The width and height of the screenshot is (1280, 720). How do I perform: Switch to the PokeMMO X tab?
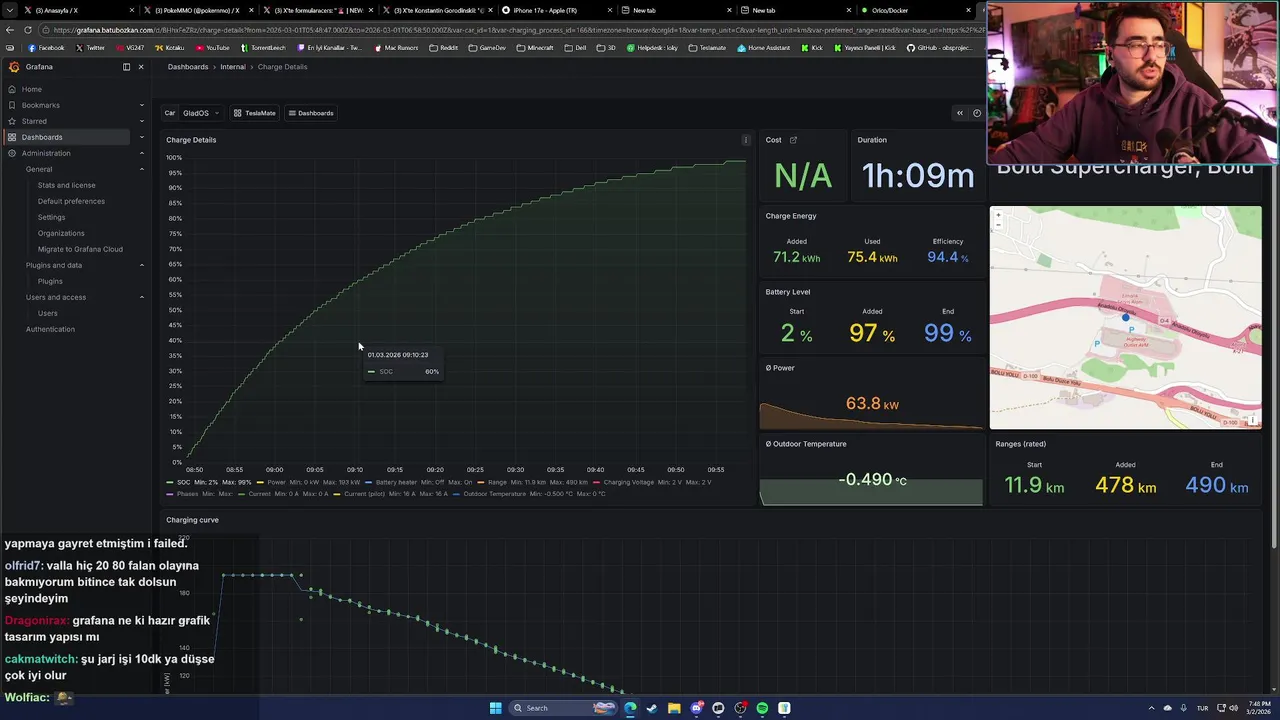coord(198,10)
